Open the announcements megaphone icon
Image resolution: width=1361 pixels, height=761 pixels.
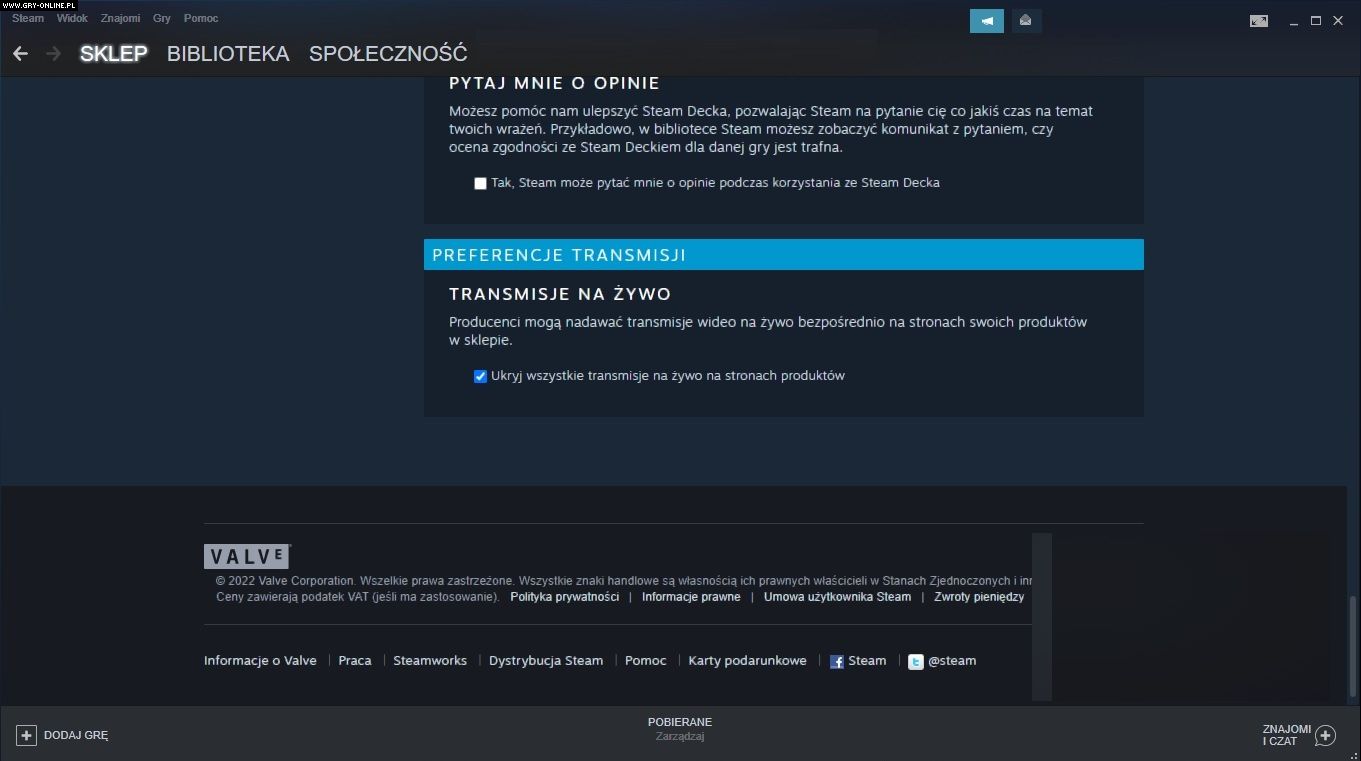click(986, 21)
